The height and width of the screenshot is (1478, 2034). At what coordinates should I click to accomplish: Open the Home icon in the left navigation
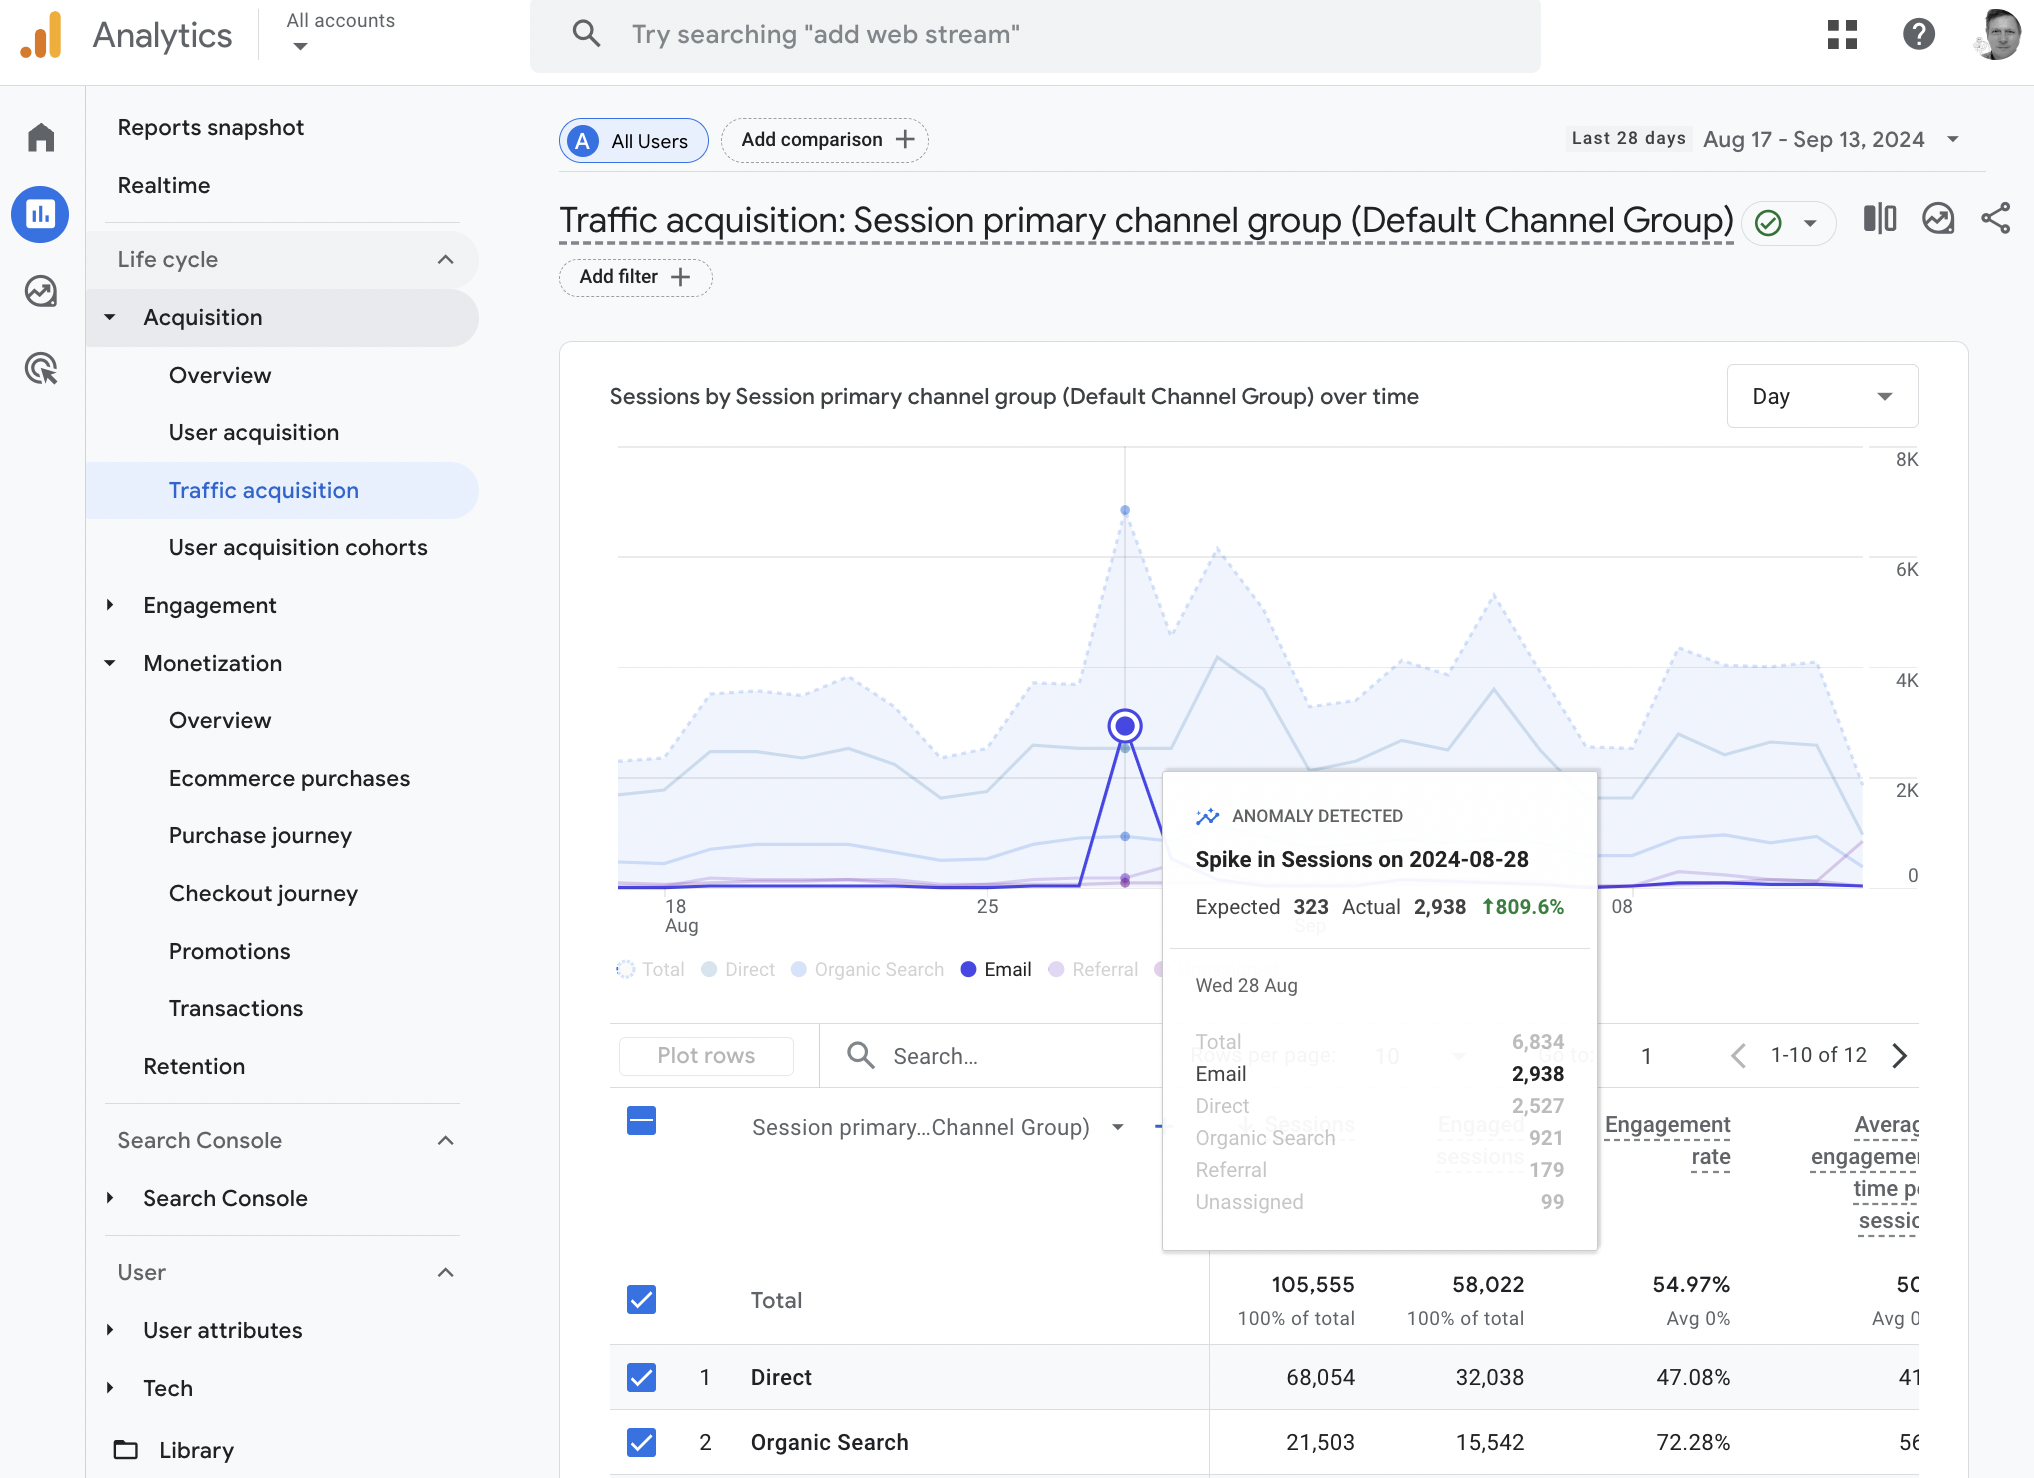(40, 137)
